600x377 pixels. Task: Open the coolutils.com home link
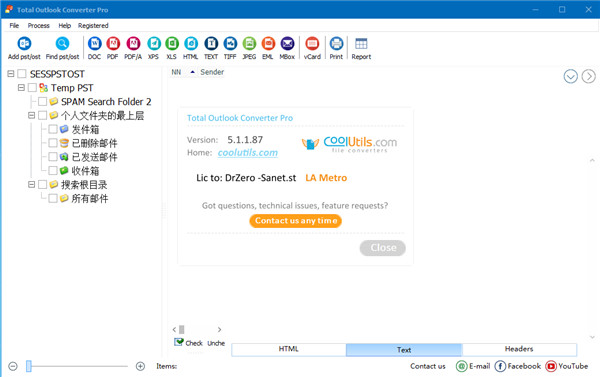[248, 153]
